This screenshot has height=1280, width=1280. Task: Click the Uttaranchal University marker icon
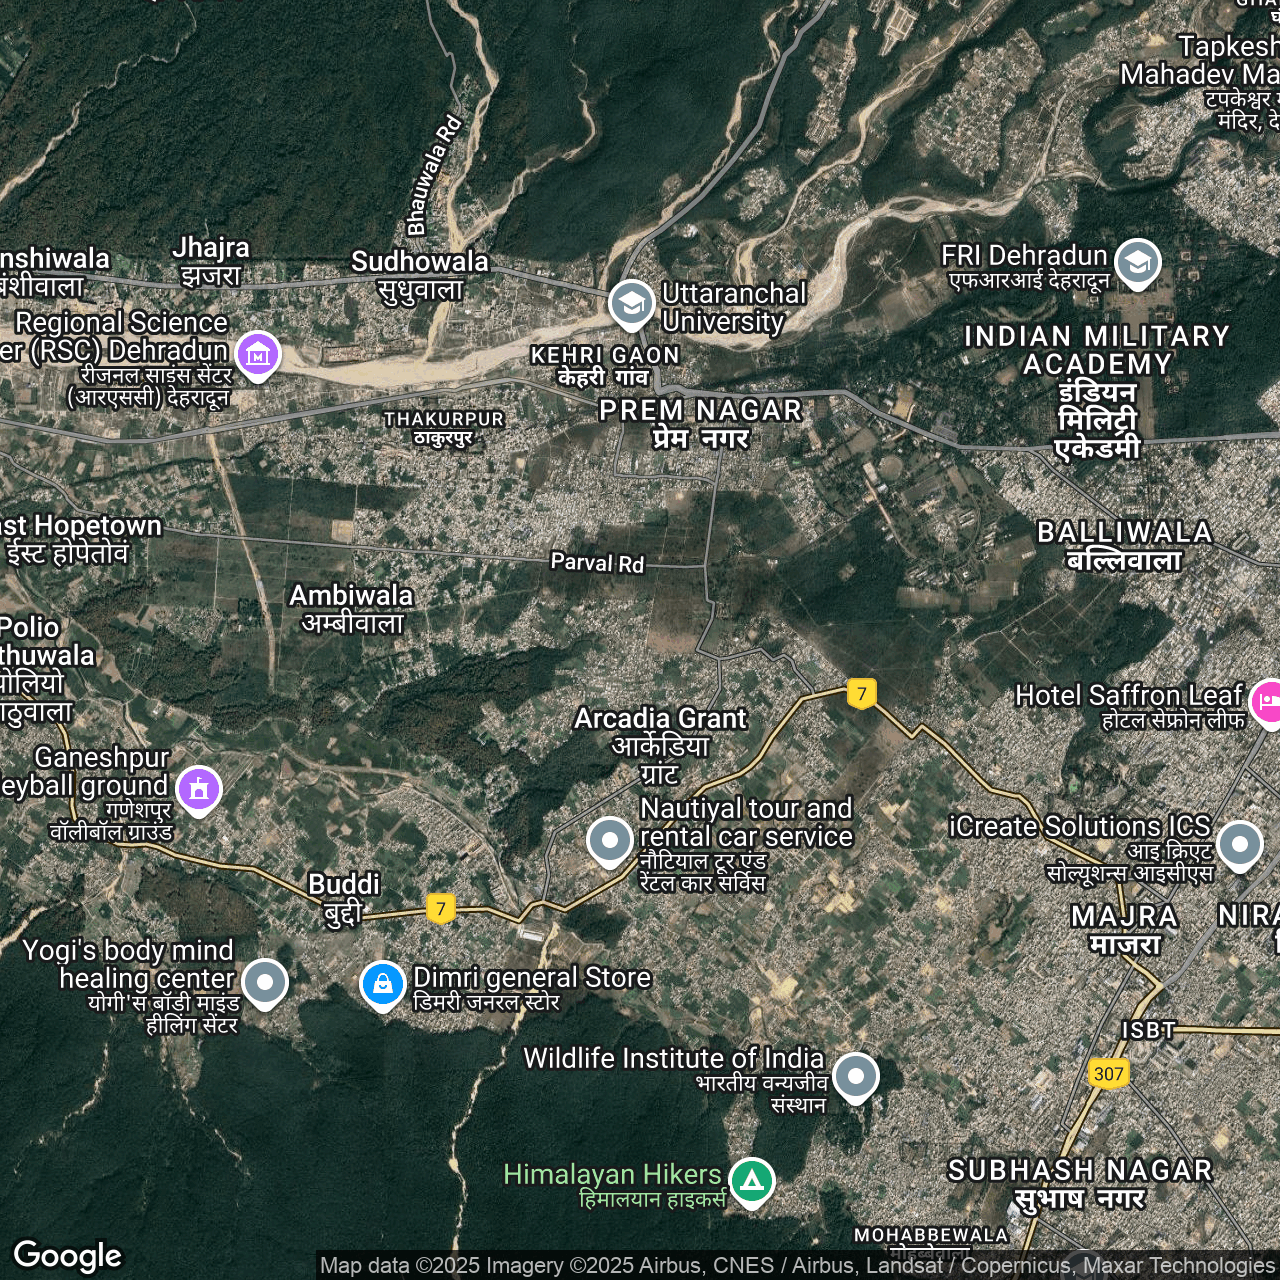(x=631, y=304)
